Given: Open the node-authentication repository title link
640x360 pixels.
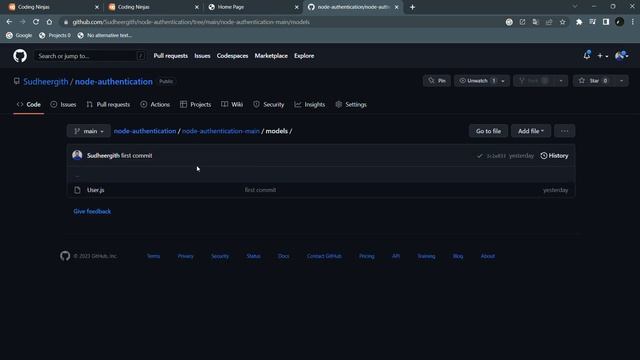Looking at the screenshot, I should [x=113, y=82].
